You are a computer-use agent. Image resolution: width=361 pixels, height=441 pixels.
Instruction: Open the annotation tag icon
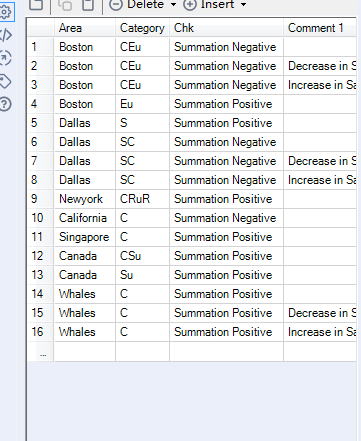point(5,81)
